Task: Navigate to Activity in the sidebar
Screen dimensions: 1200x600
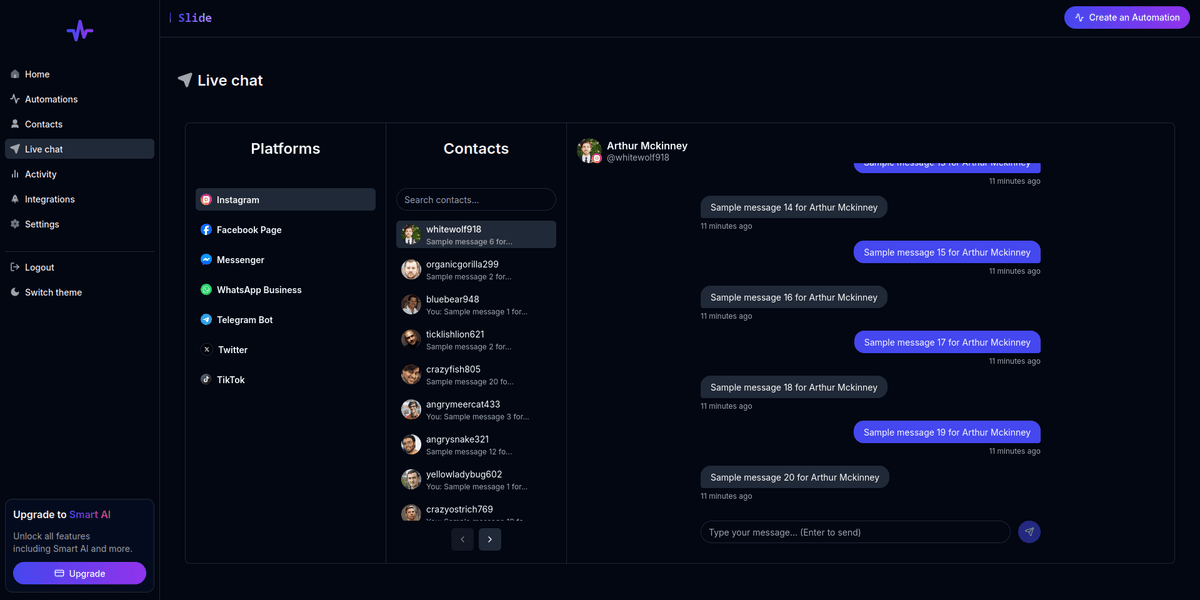Action: tap(41, 174)
